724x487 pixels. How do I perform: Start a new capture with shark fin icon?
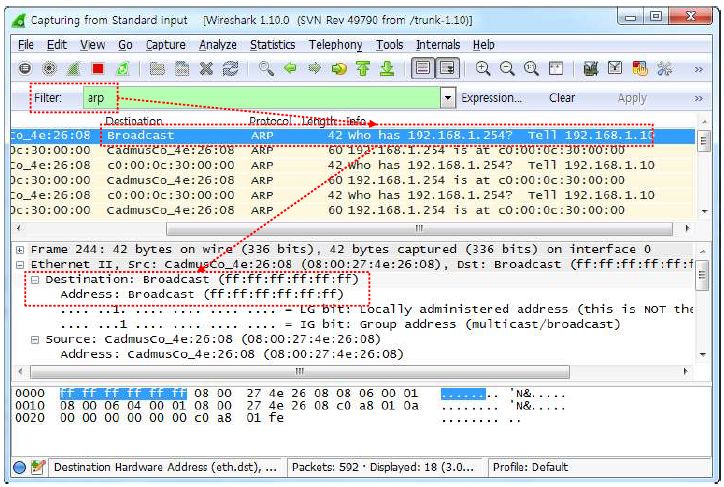pos(73,69)
